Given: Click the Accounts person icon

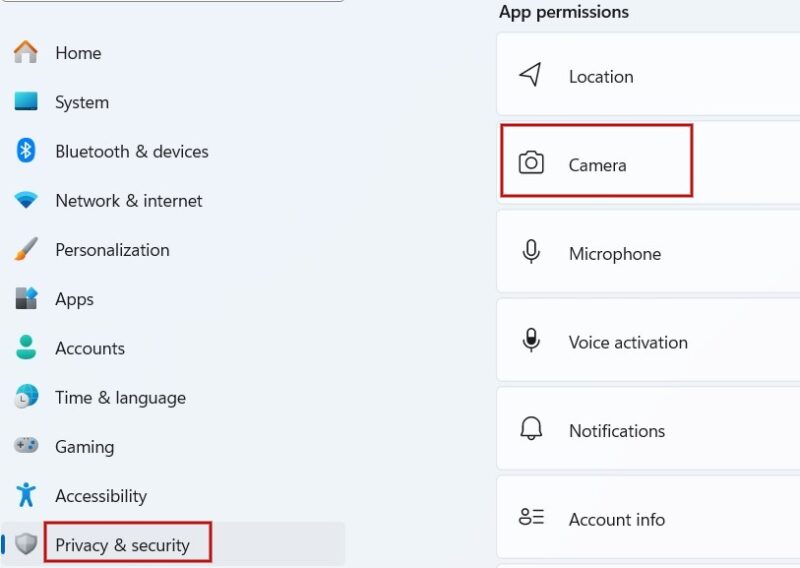Looking at the screenshot, I should click(x=26, y=347).
